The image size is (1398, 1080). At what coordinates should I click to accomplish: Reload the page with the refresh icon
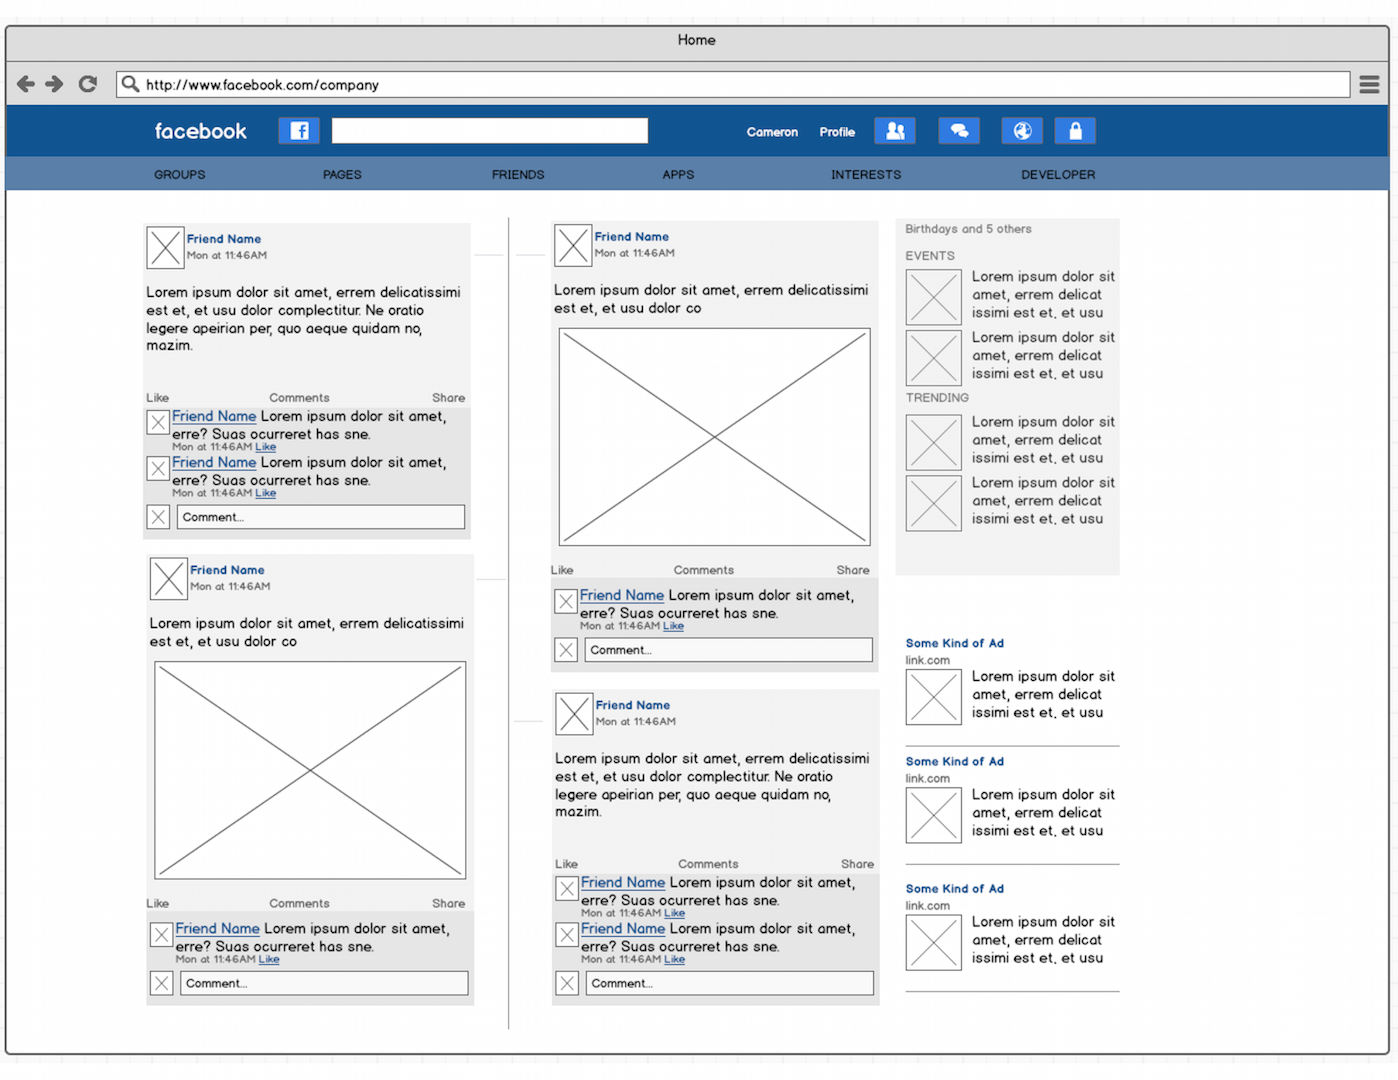(x=88, y=84)
